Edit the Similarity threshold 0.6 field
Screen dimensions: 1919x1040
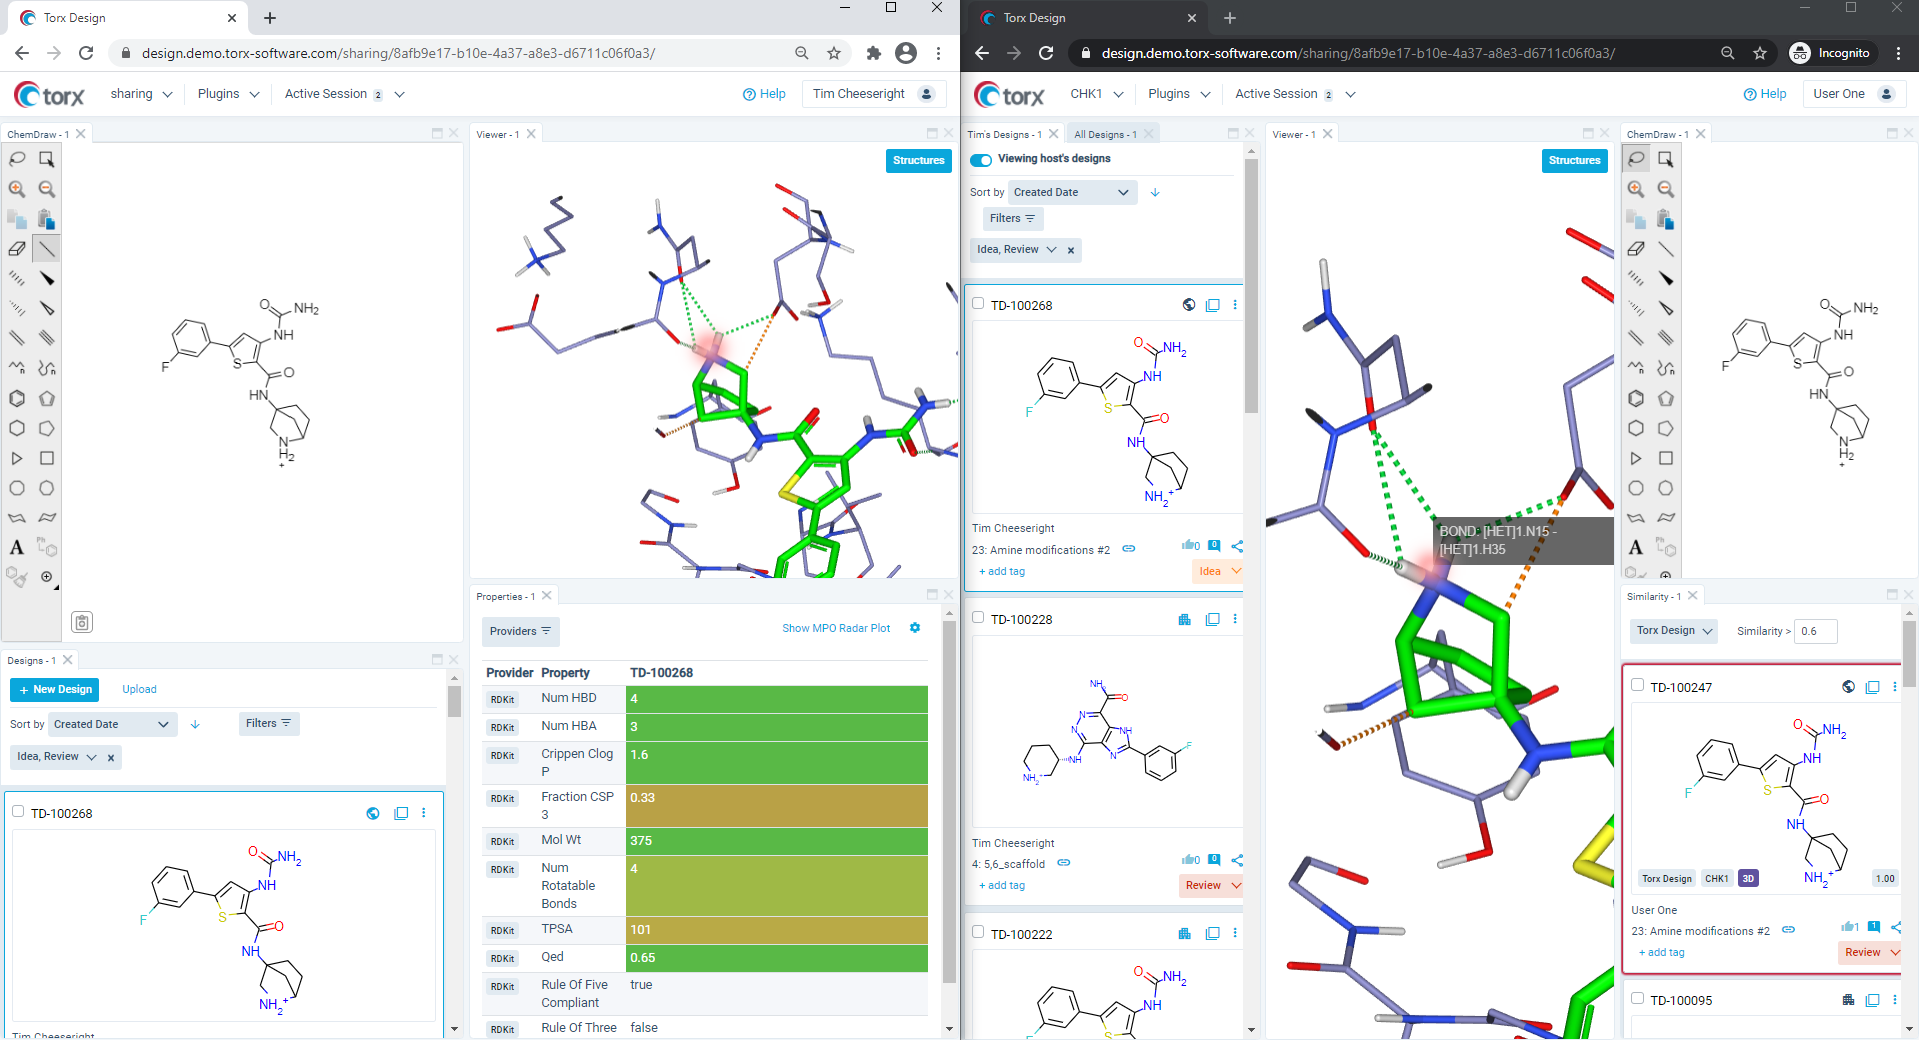pyautogui.click(x=1815, y=631)
